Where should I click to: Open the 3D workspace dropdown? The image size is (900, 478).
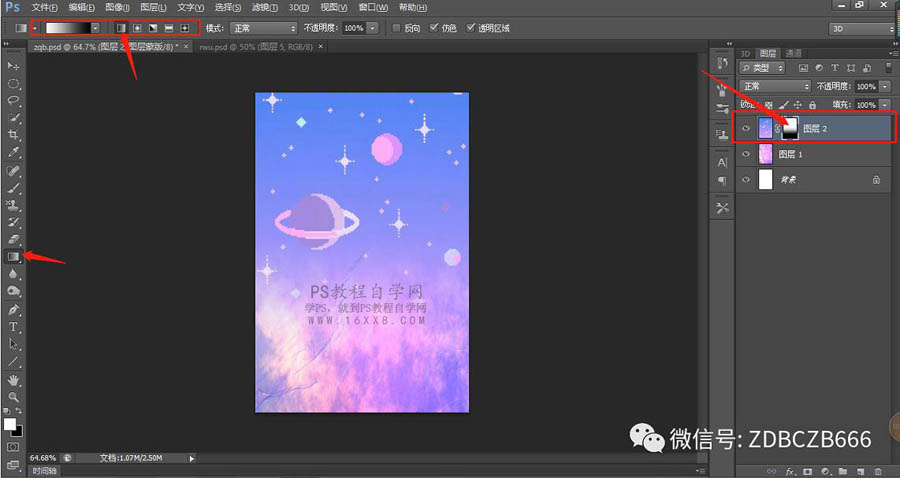coord(862,28)
